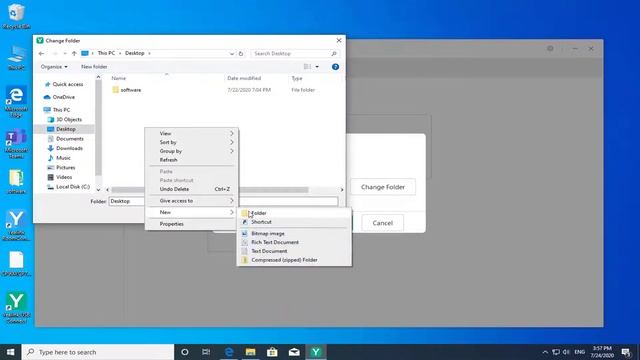Choose Refresh from the context menu

191,160
